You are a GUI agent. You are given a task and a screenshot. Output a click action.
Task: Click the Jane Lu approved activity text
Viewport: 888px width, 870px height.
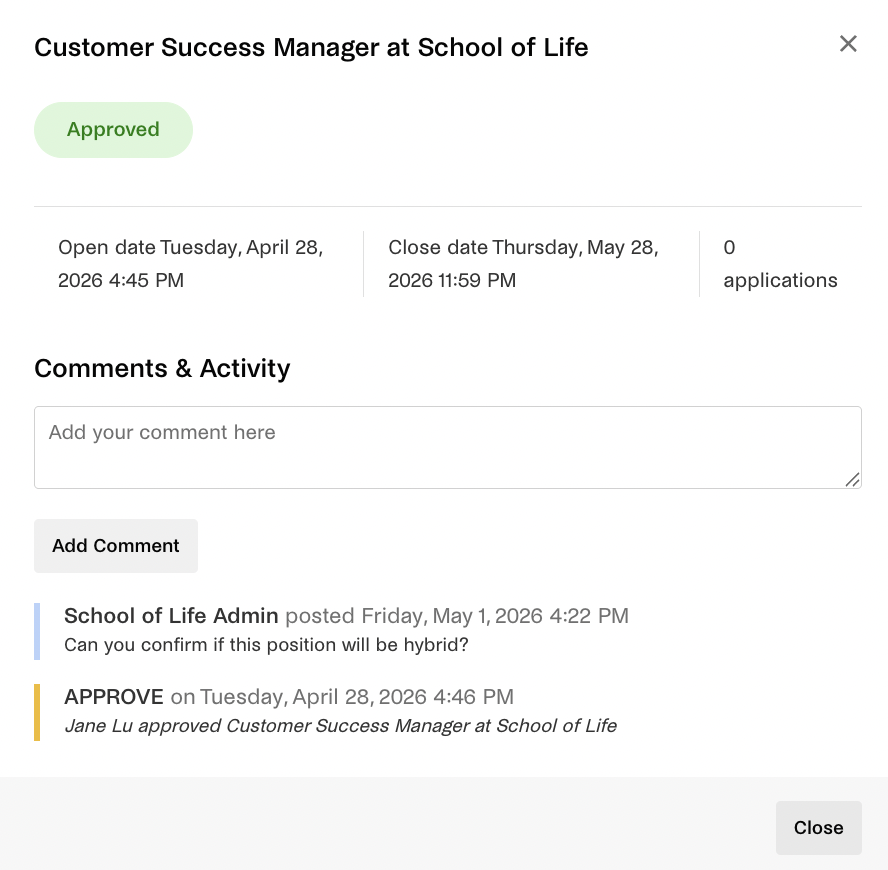click(x=340, y=726)
